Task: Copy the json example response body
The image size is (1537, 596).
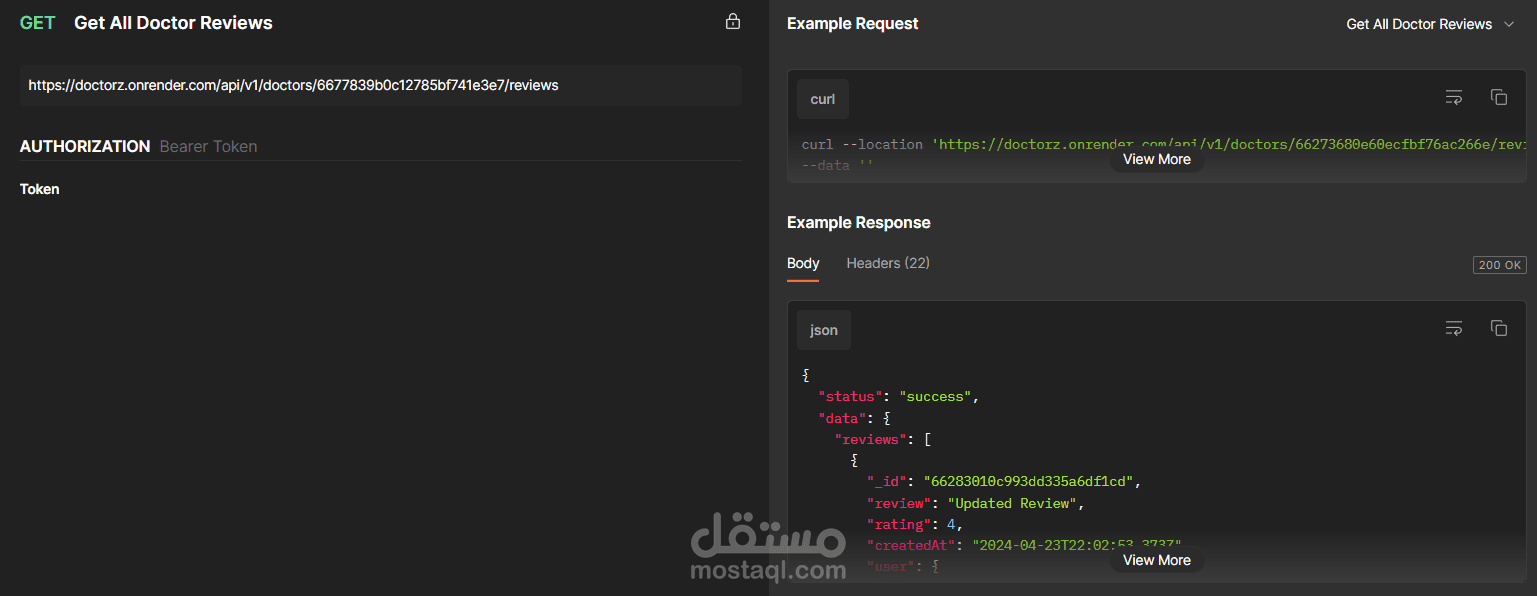Action: pos(1499,328)
